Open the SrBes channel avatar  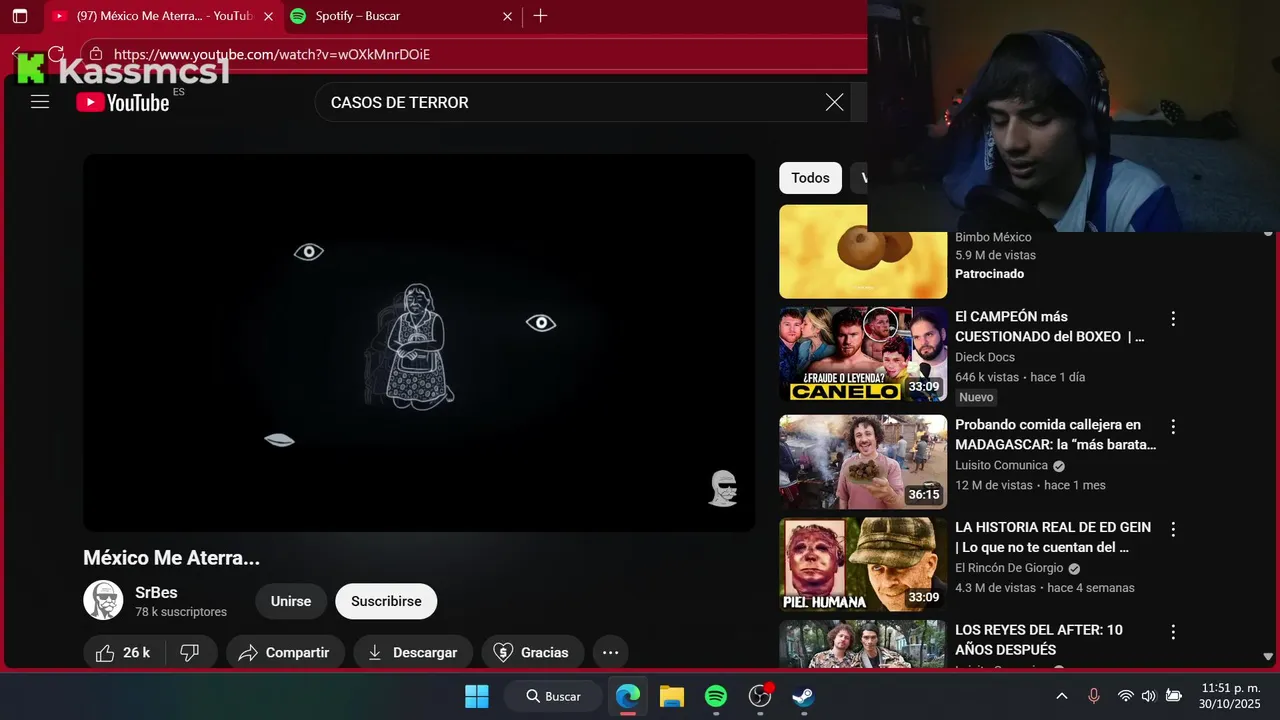[103, 600]
